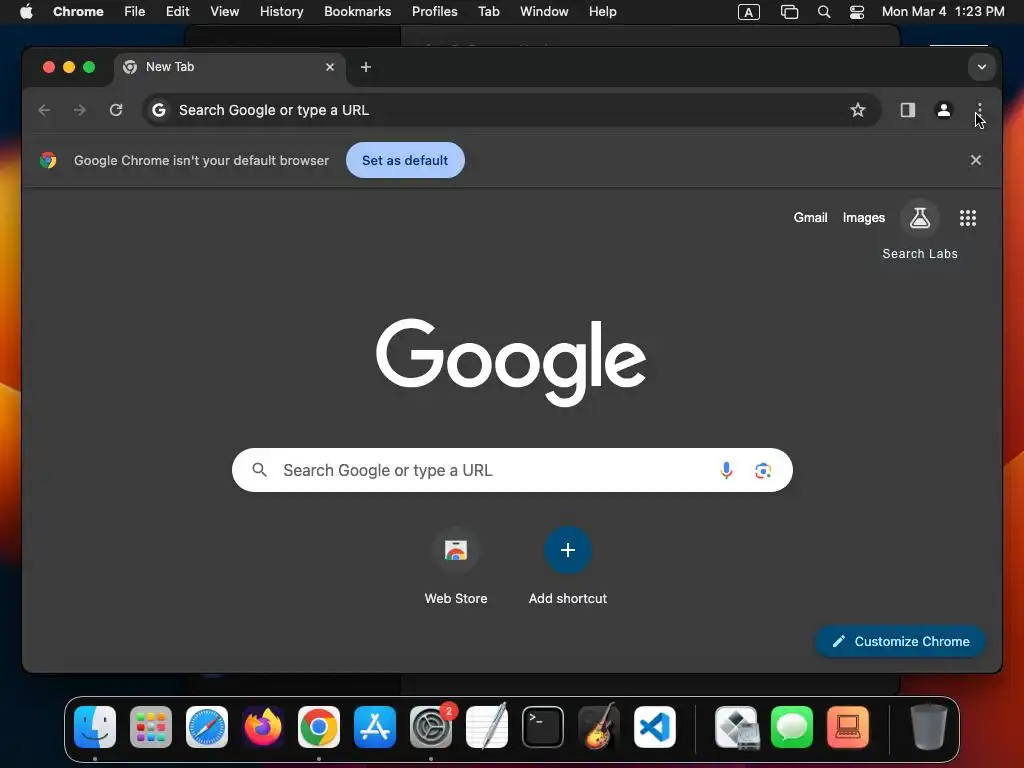Open Gmail link
Viewport: 1024px width, 768px height.
[x=810, y=217]
